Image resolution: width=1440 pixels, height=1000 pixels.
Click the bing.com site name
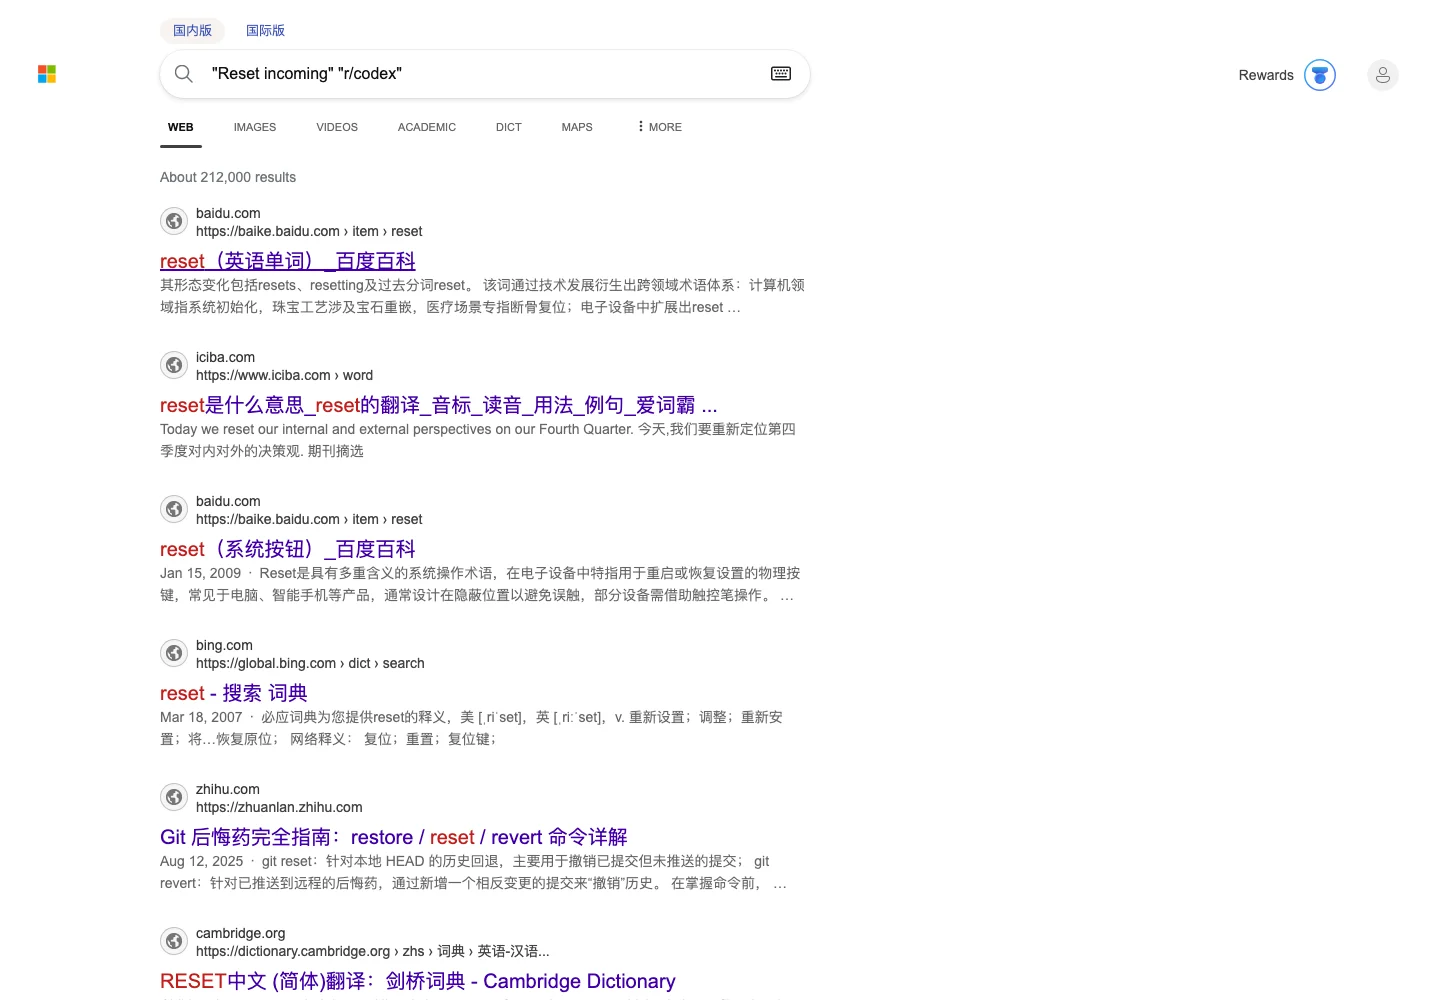click(224, 645)
